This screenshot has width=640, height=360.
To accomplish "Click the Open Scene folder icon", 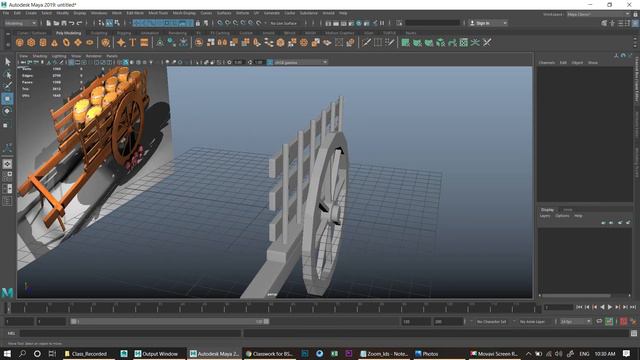I will click(56, 23).
